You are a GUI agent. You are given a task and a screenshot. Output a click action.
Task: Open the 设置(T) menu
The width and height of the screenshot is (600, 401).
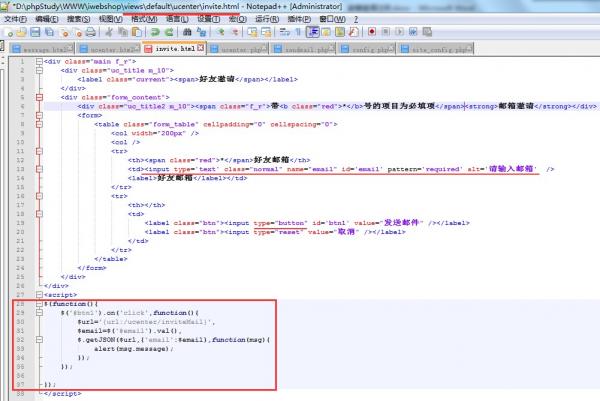(x=209, y=19)
